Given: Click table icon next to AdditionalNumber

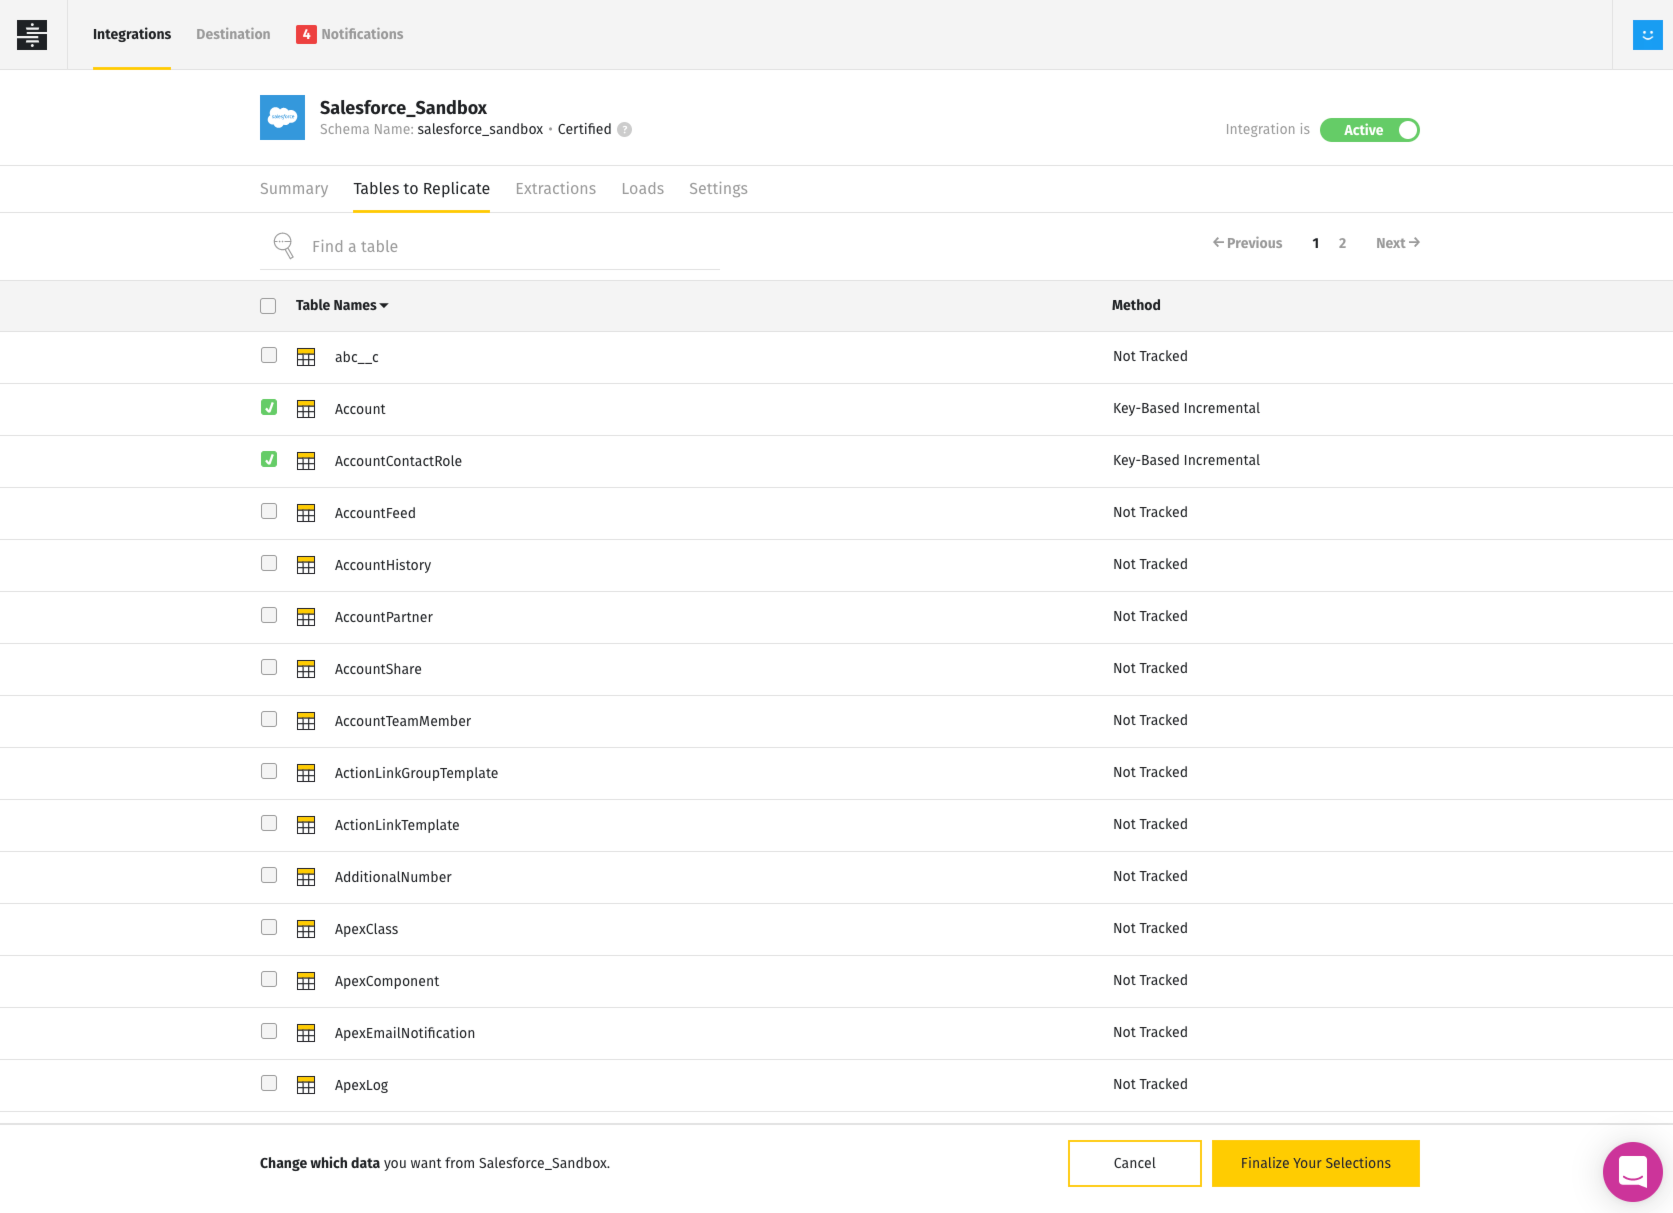Looking at the screenshot, I should (306, 877).
